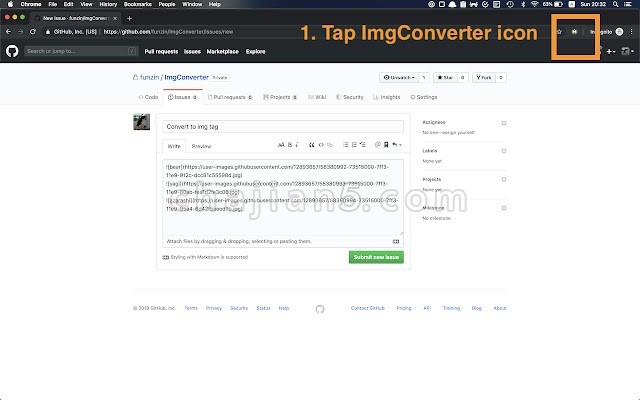Click Submit new issue button

click(376, 257)
